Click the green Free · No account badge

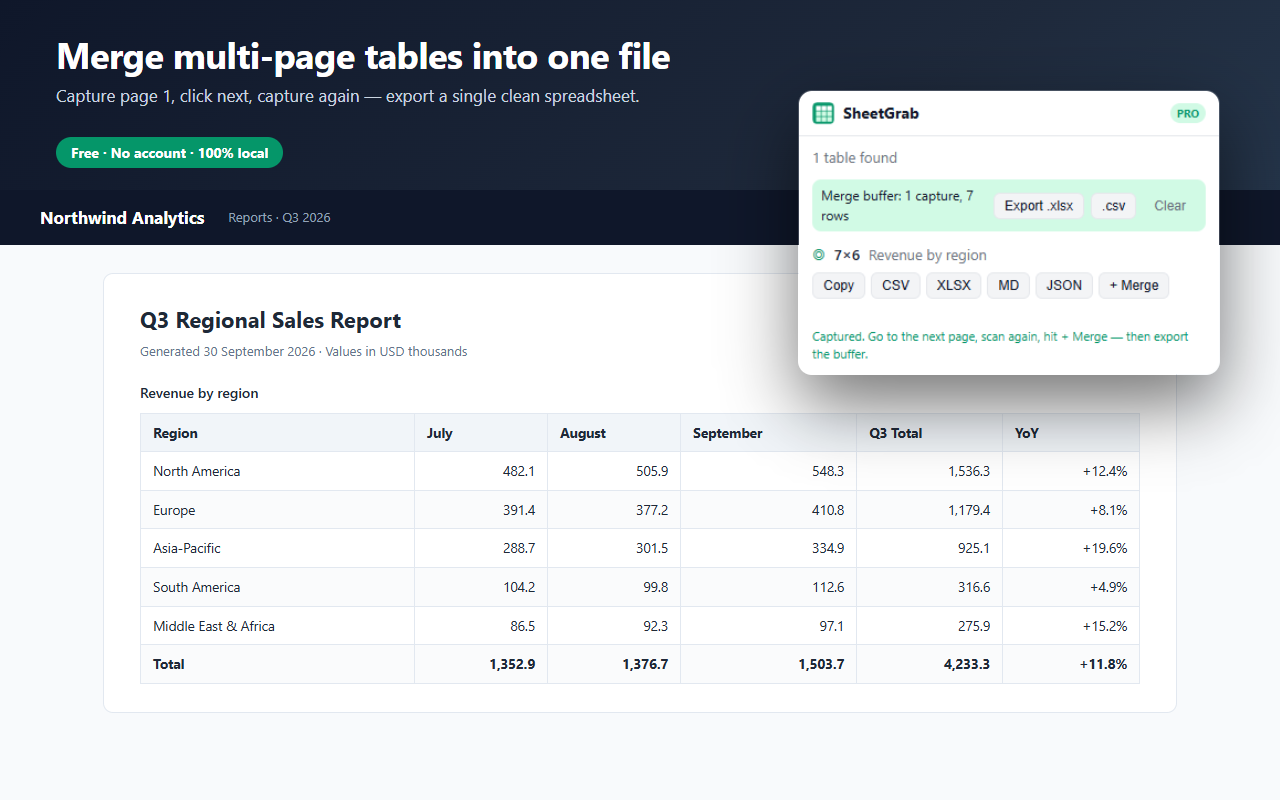[170, 153]
